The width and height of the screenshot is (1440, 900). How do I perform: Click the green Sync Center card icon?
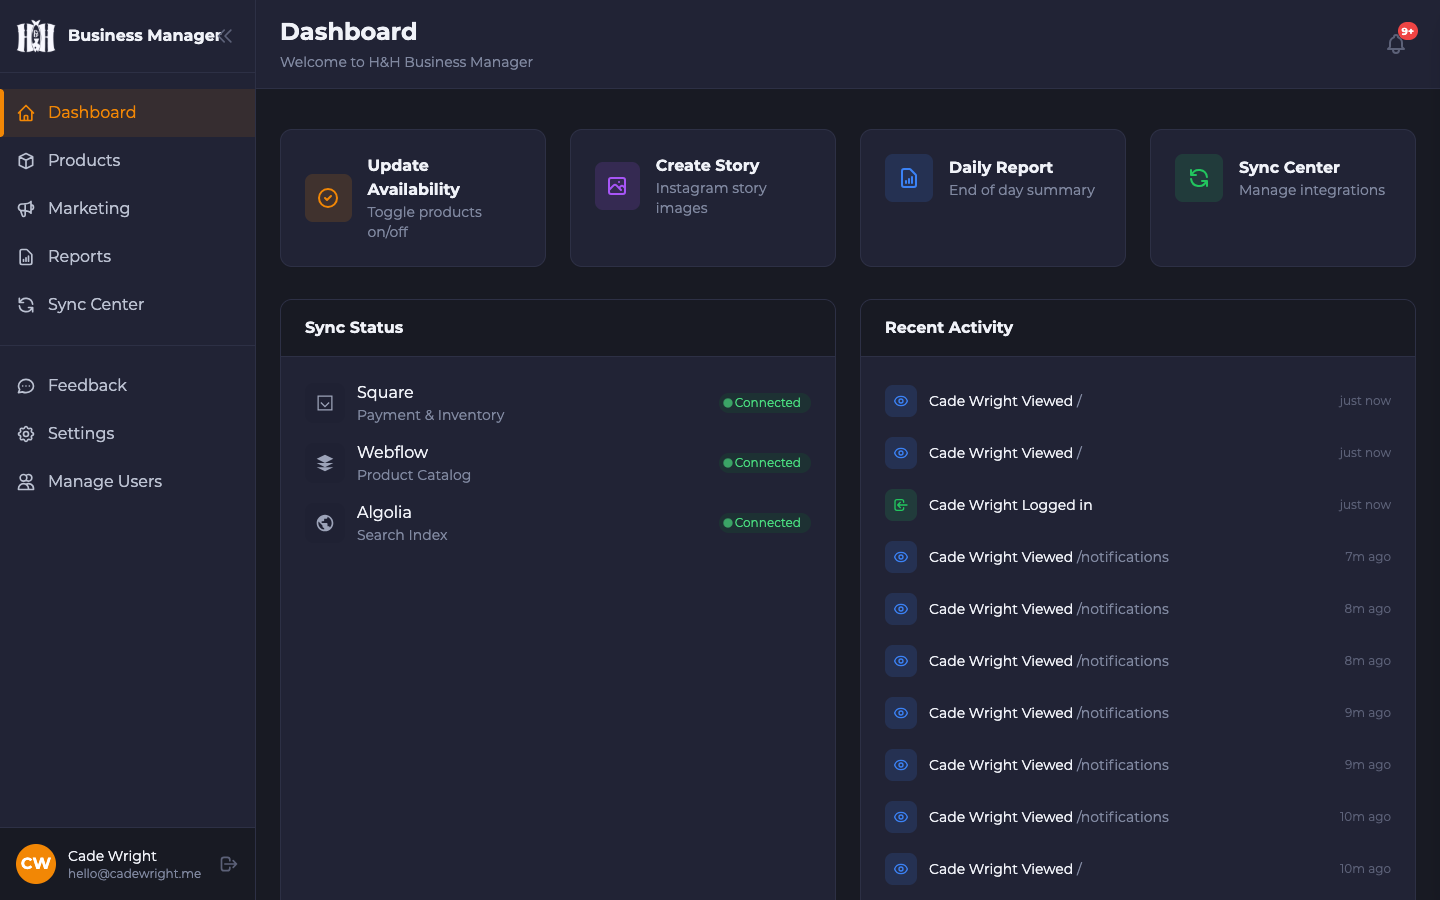pyautogui.click(x=1199, y=178)
